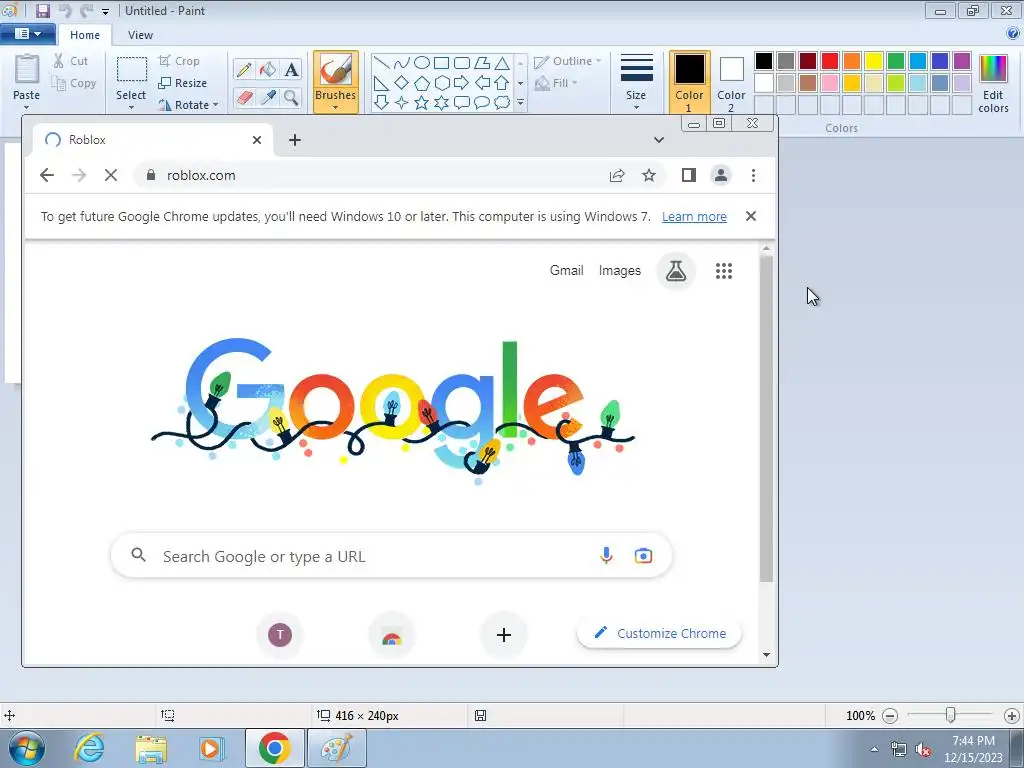Screen dimensions: 1024x768
Task: Choose the Right arrow shape
Action: point(462,83)
